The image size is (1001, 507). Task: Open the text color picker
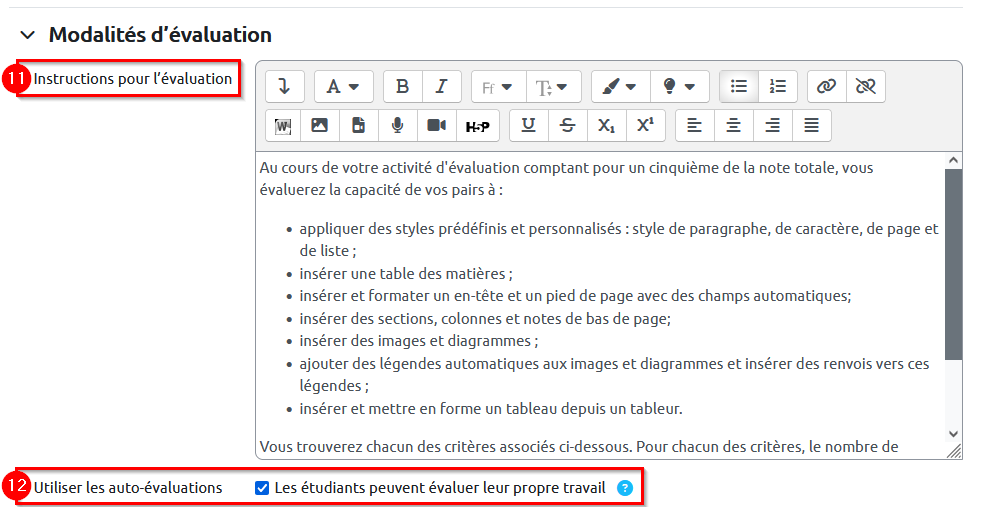point(620,87)
